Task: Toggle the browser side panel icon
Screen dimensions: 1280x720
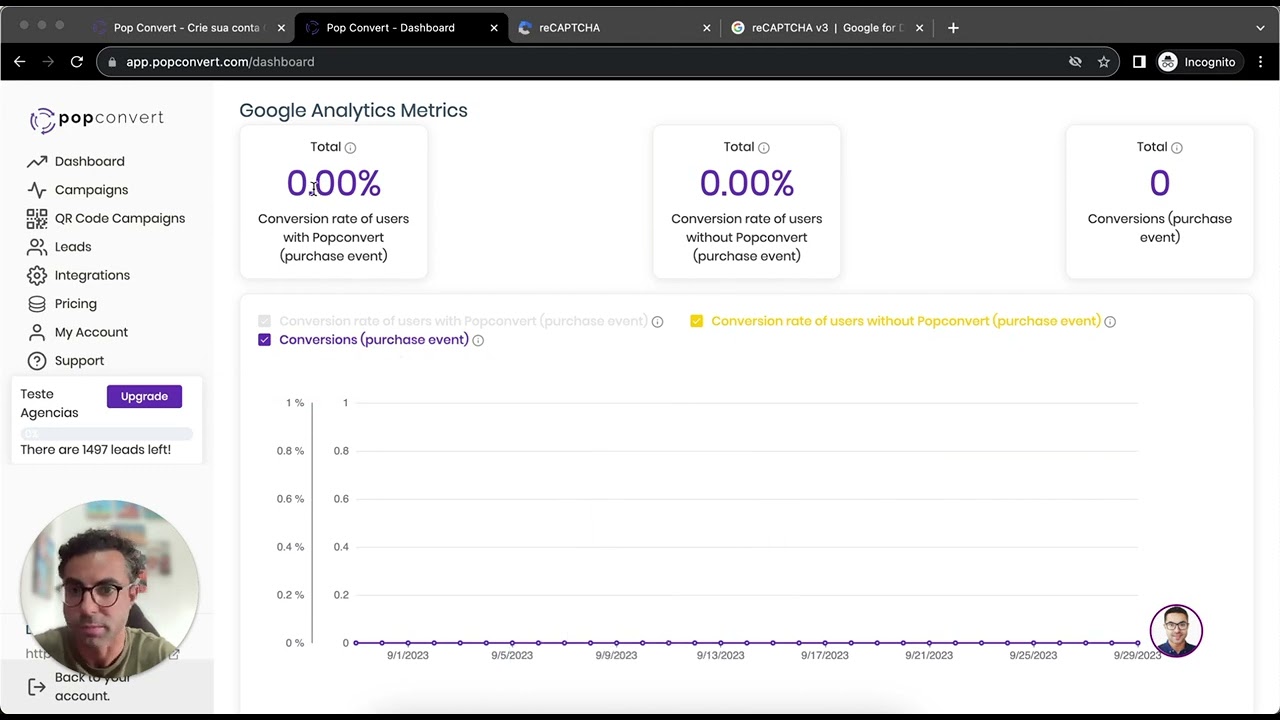Action: [x=1139, y=62]
